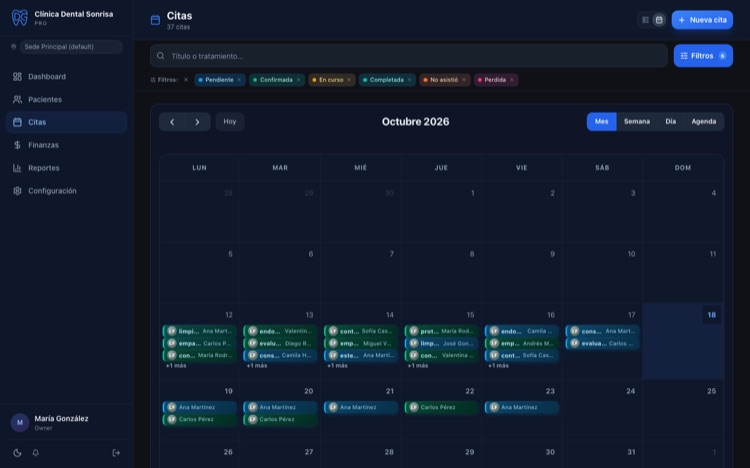Switch to Semana view
The width and height of the screenshot is (750, 468).
(x=637, y=122)
